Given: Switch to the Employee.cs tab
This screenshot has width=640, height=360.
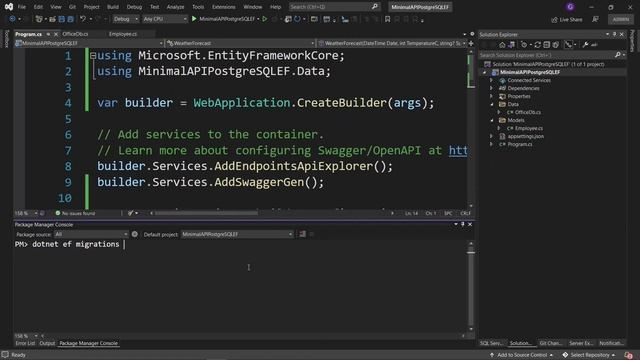Looking at the screenshot, I should coord(123,34).
